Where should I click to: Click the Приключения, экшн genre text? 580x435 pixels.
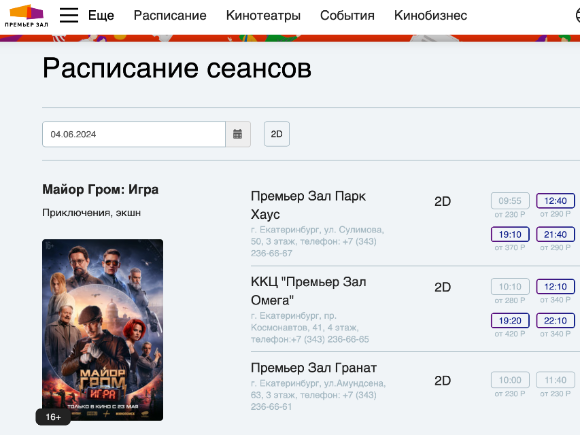pos(91,213)
